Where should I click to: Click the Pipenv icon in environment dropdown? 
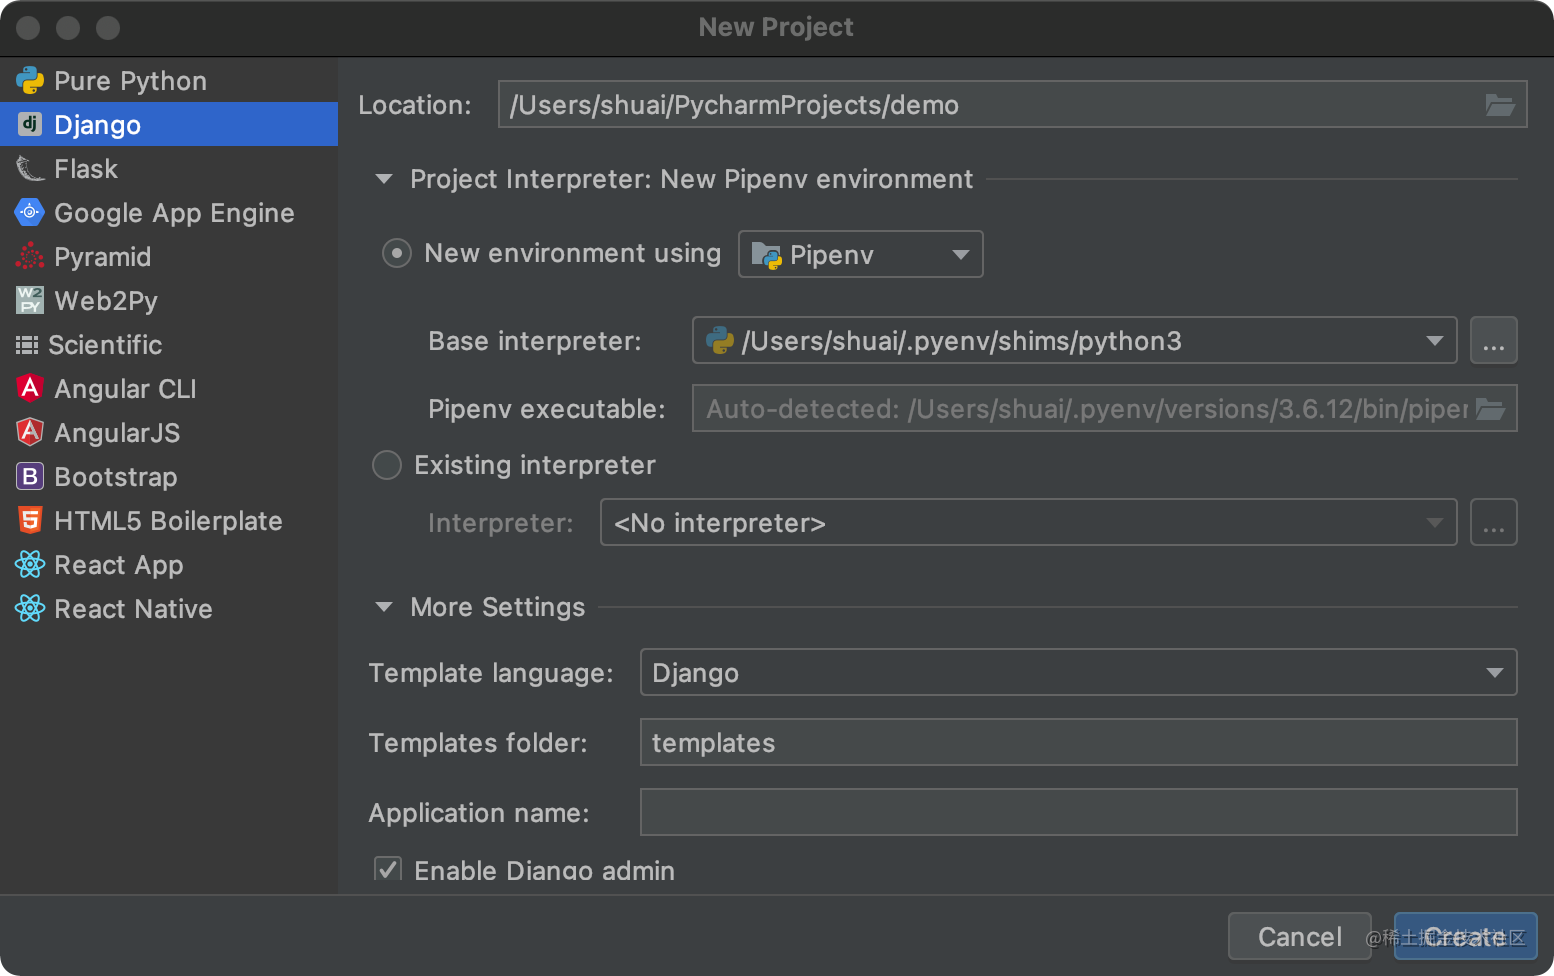coord(766,255)
